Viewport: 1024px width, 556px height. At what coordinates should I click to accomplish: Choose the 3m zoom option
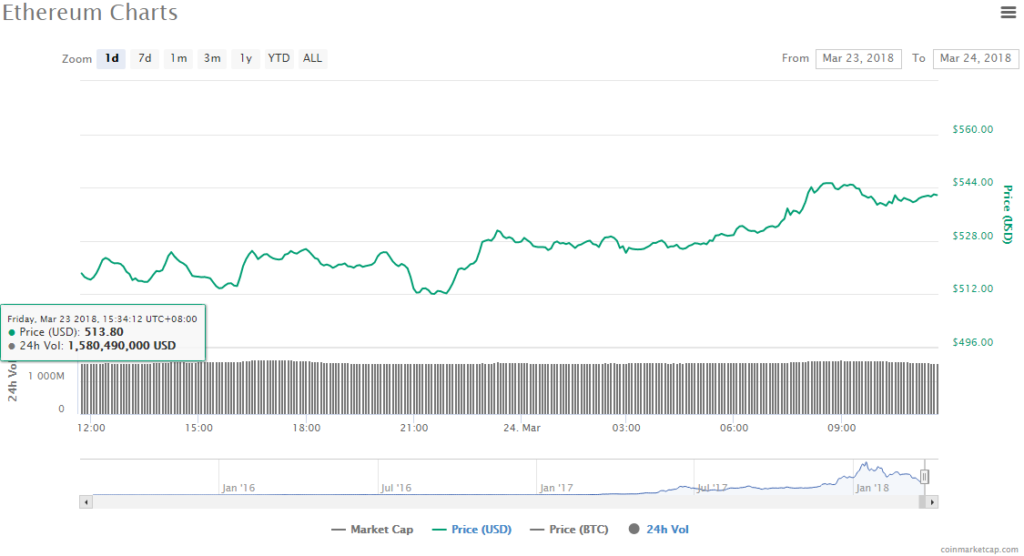212,58
